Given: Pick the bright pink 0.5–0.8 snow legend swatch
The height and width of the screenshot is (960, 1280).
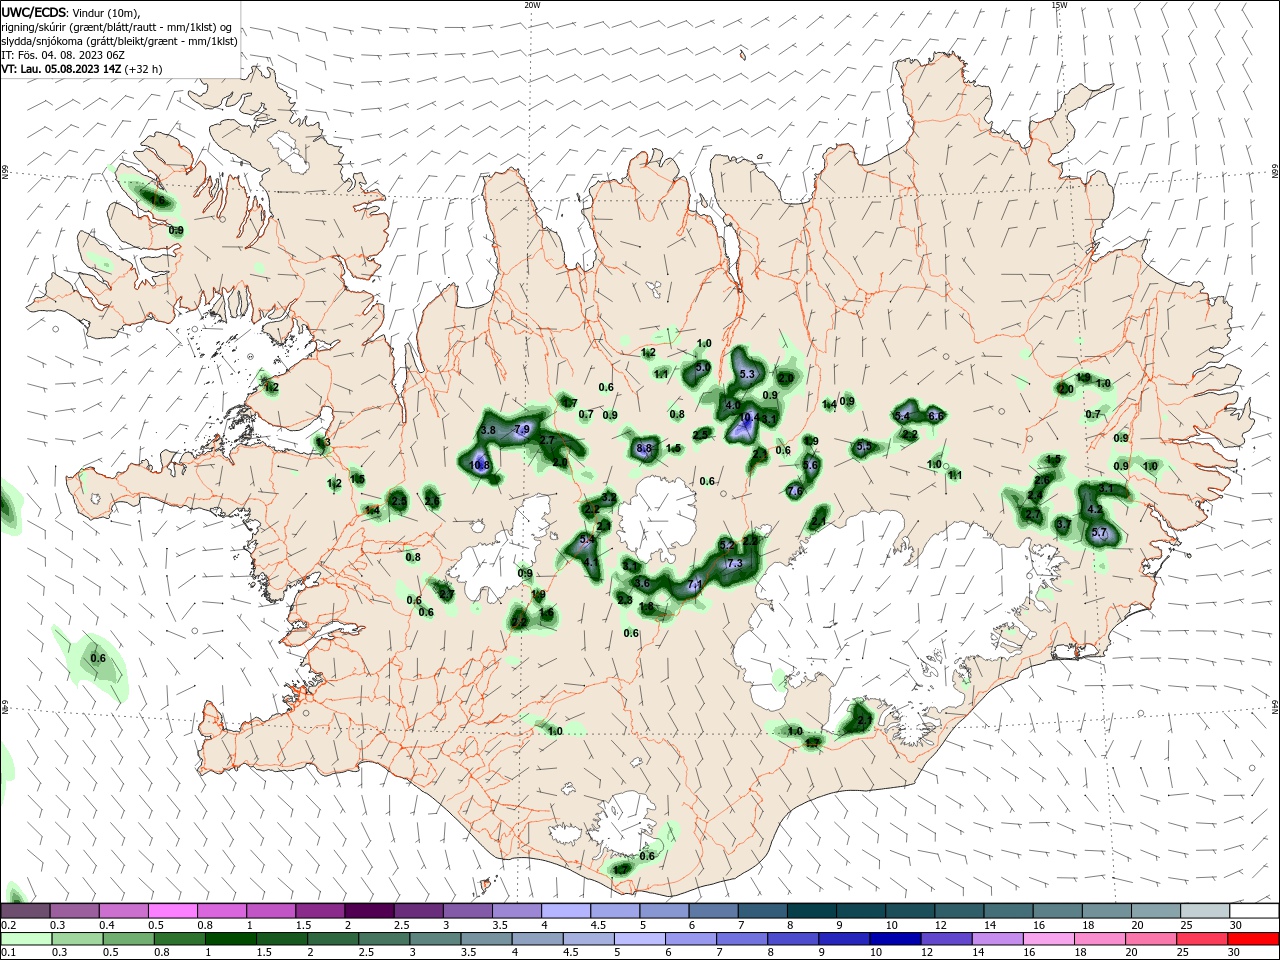Looking at the screenshot, I should point(172,911).
